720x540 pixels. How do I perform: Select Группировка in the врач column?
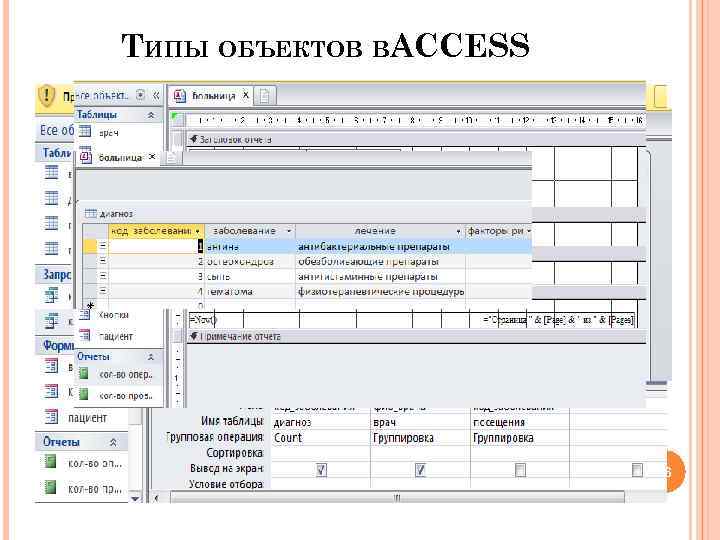[x=420, y=438]
